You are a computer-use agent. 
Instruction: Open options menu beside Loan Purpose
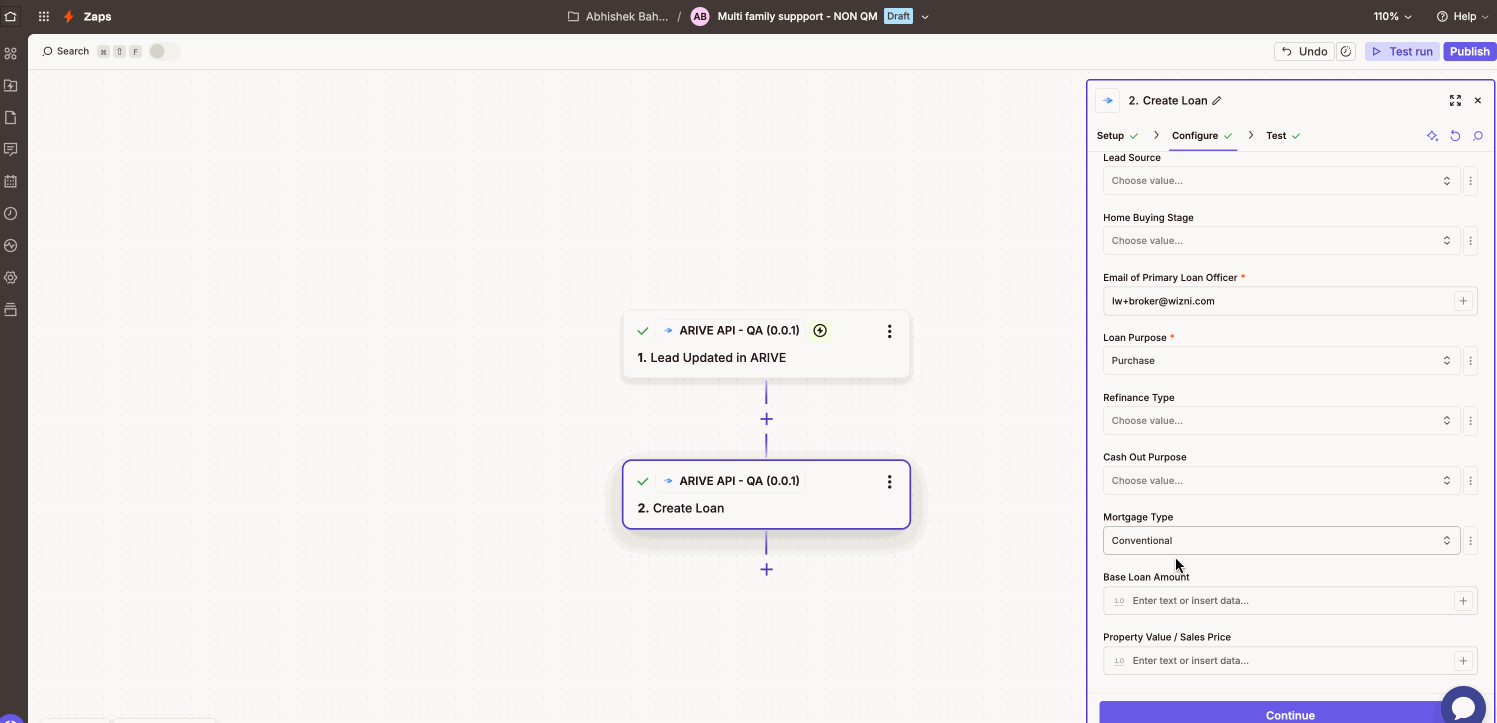click(x=1470, y=361)
